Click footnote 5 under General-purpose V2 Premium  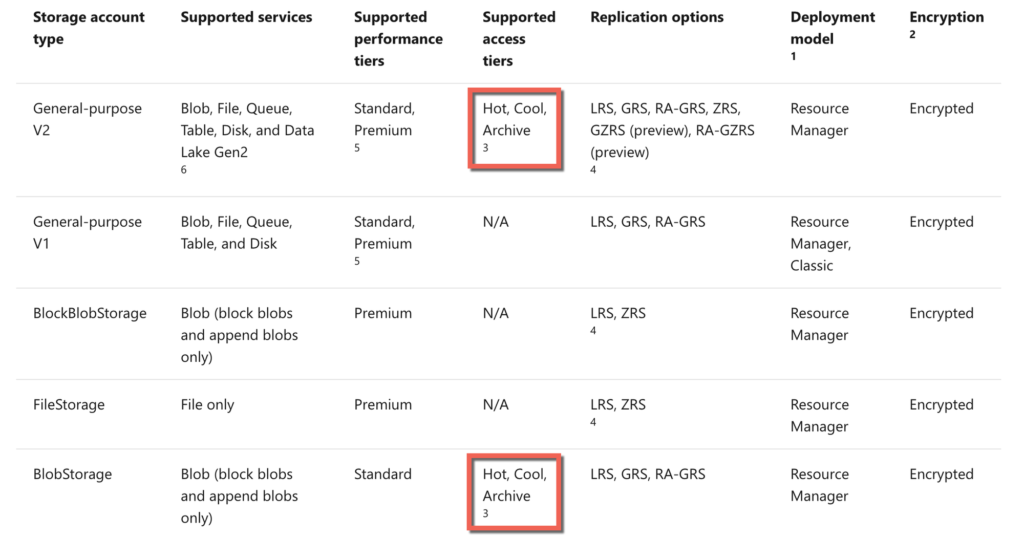click(357, 148)
